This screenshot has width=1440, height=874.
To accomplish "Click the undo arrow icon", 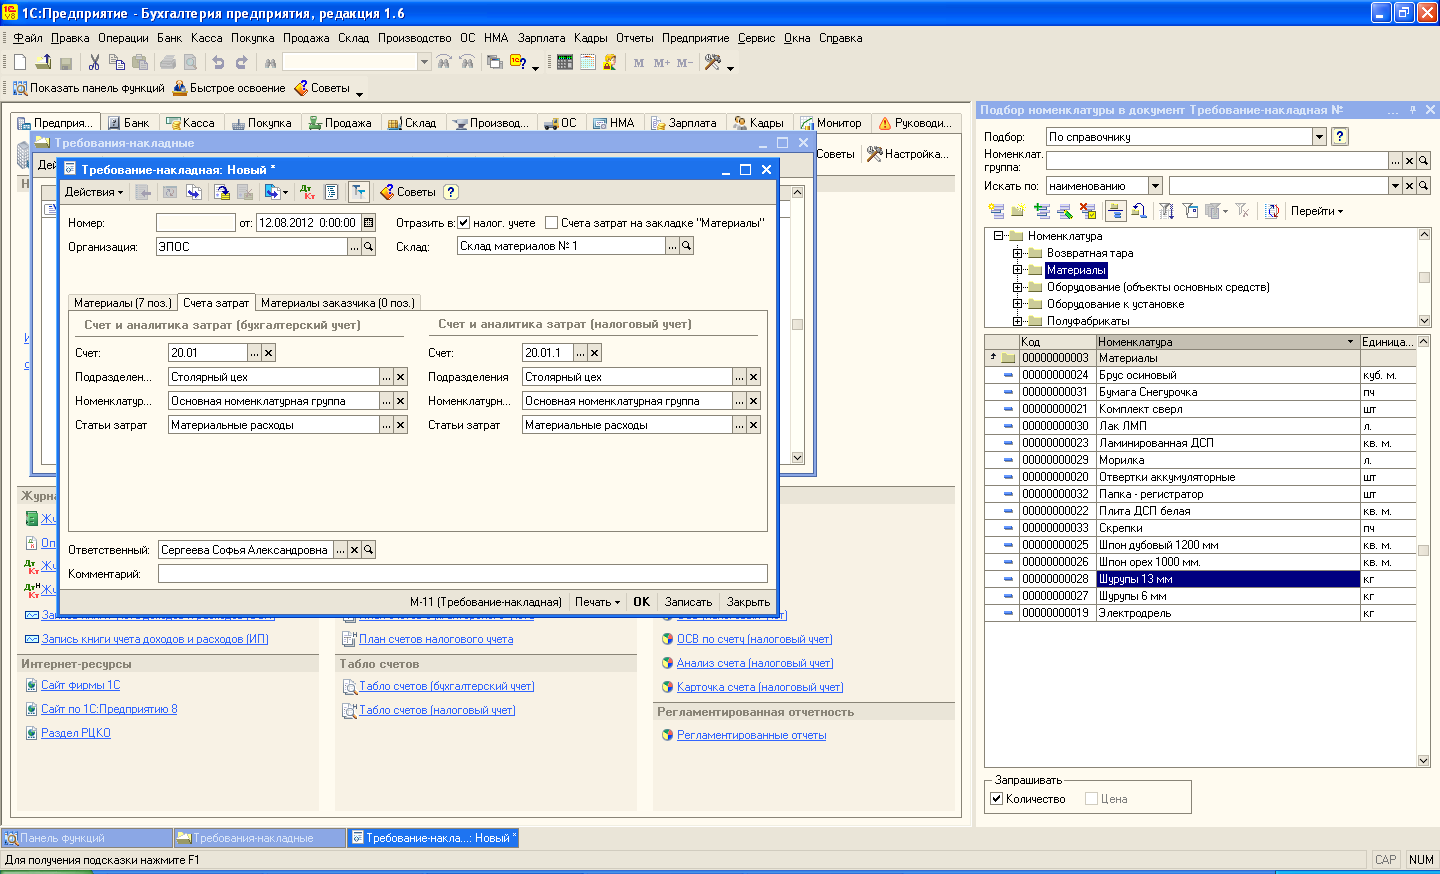I will click(218, 62).
